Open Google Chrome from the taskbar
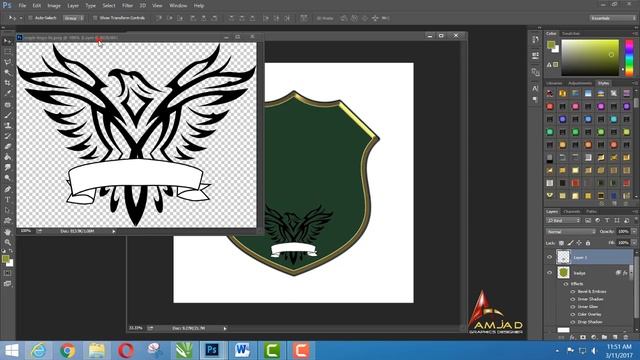 (x=68, y=350)
